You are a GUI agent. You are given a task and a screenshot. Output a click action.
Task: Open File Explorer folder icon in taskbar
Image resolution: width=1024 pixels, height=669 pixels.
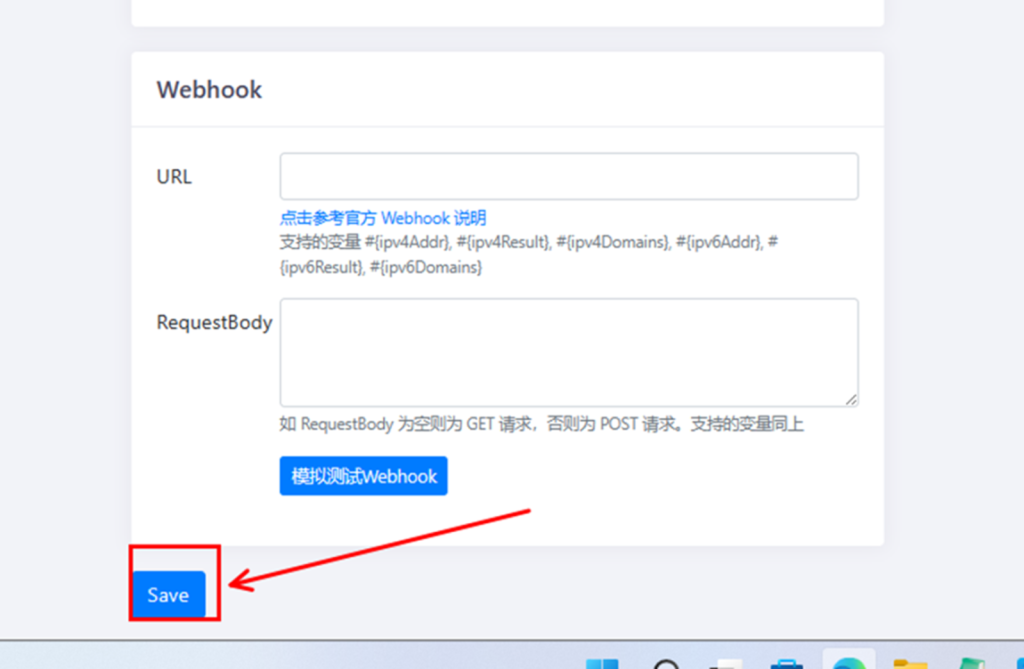pos(910,664)
